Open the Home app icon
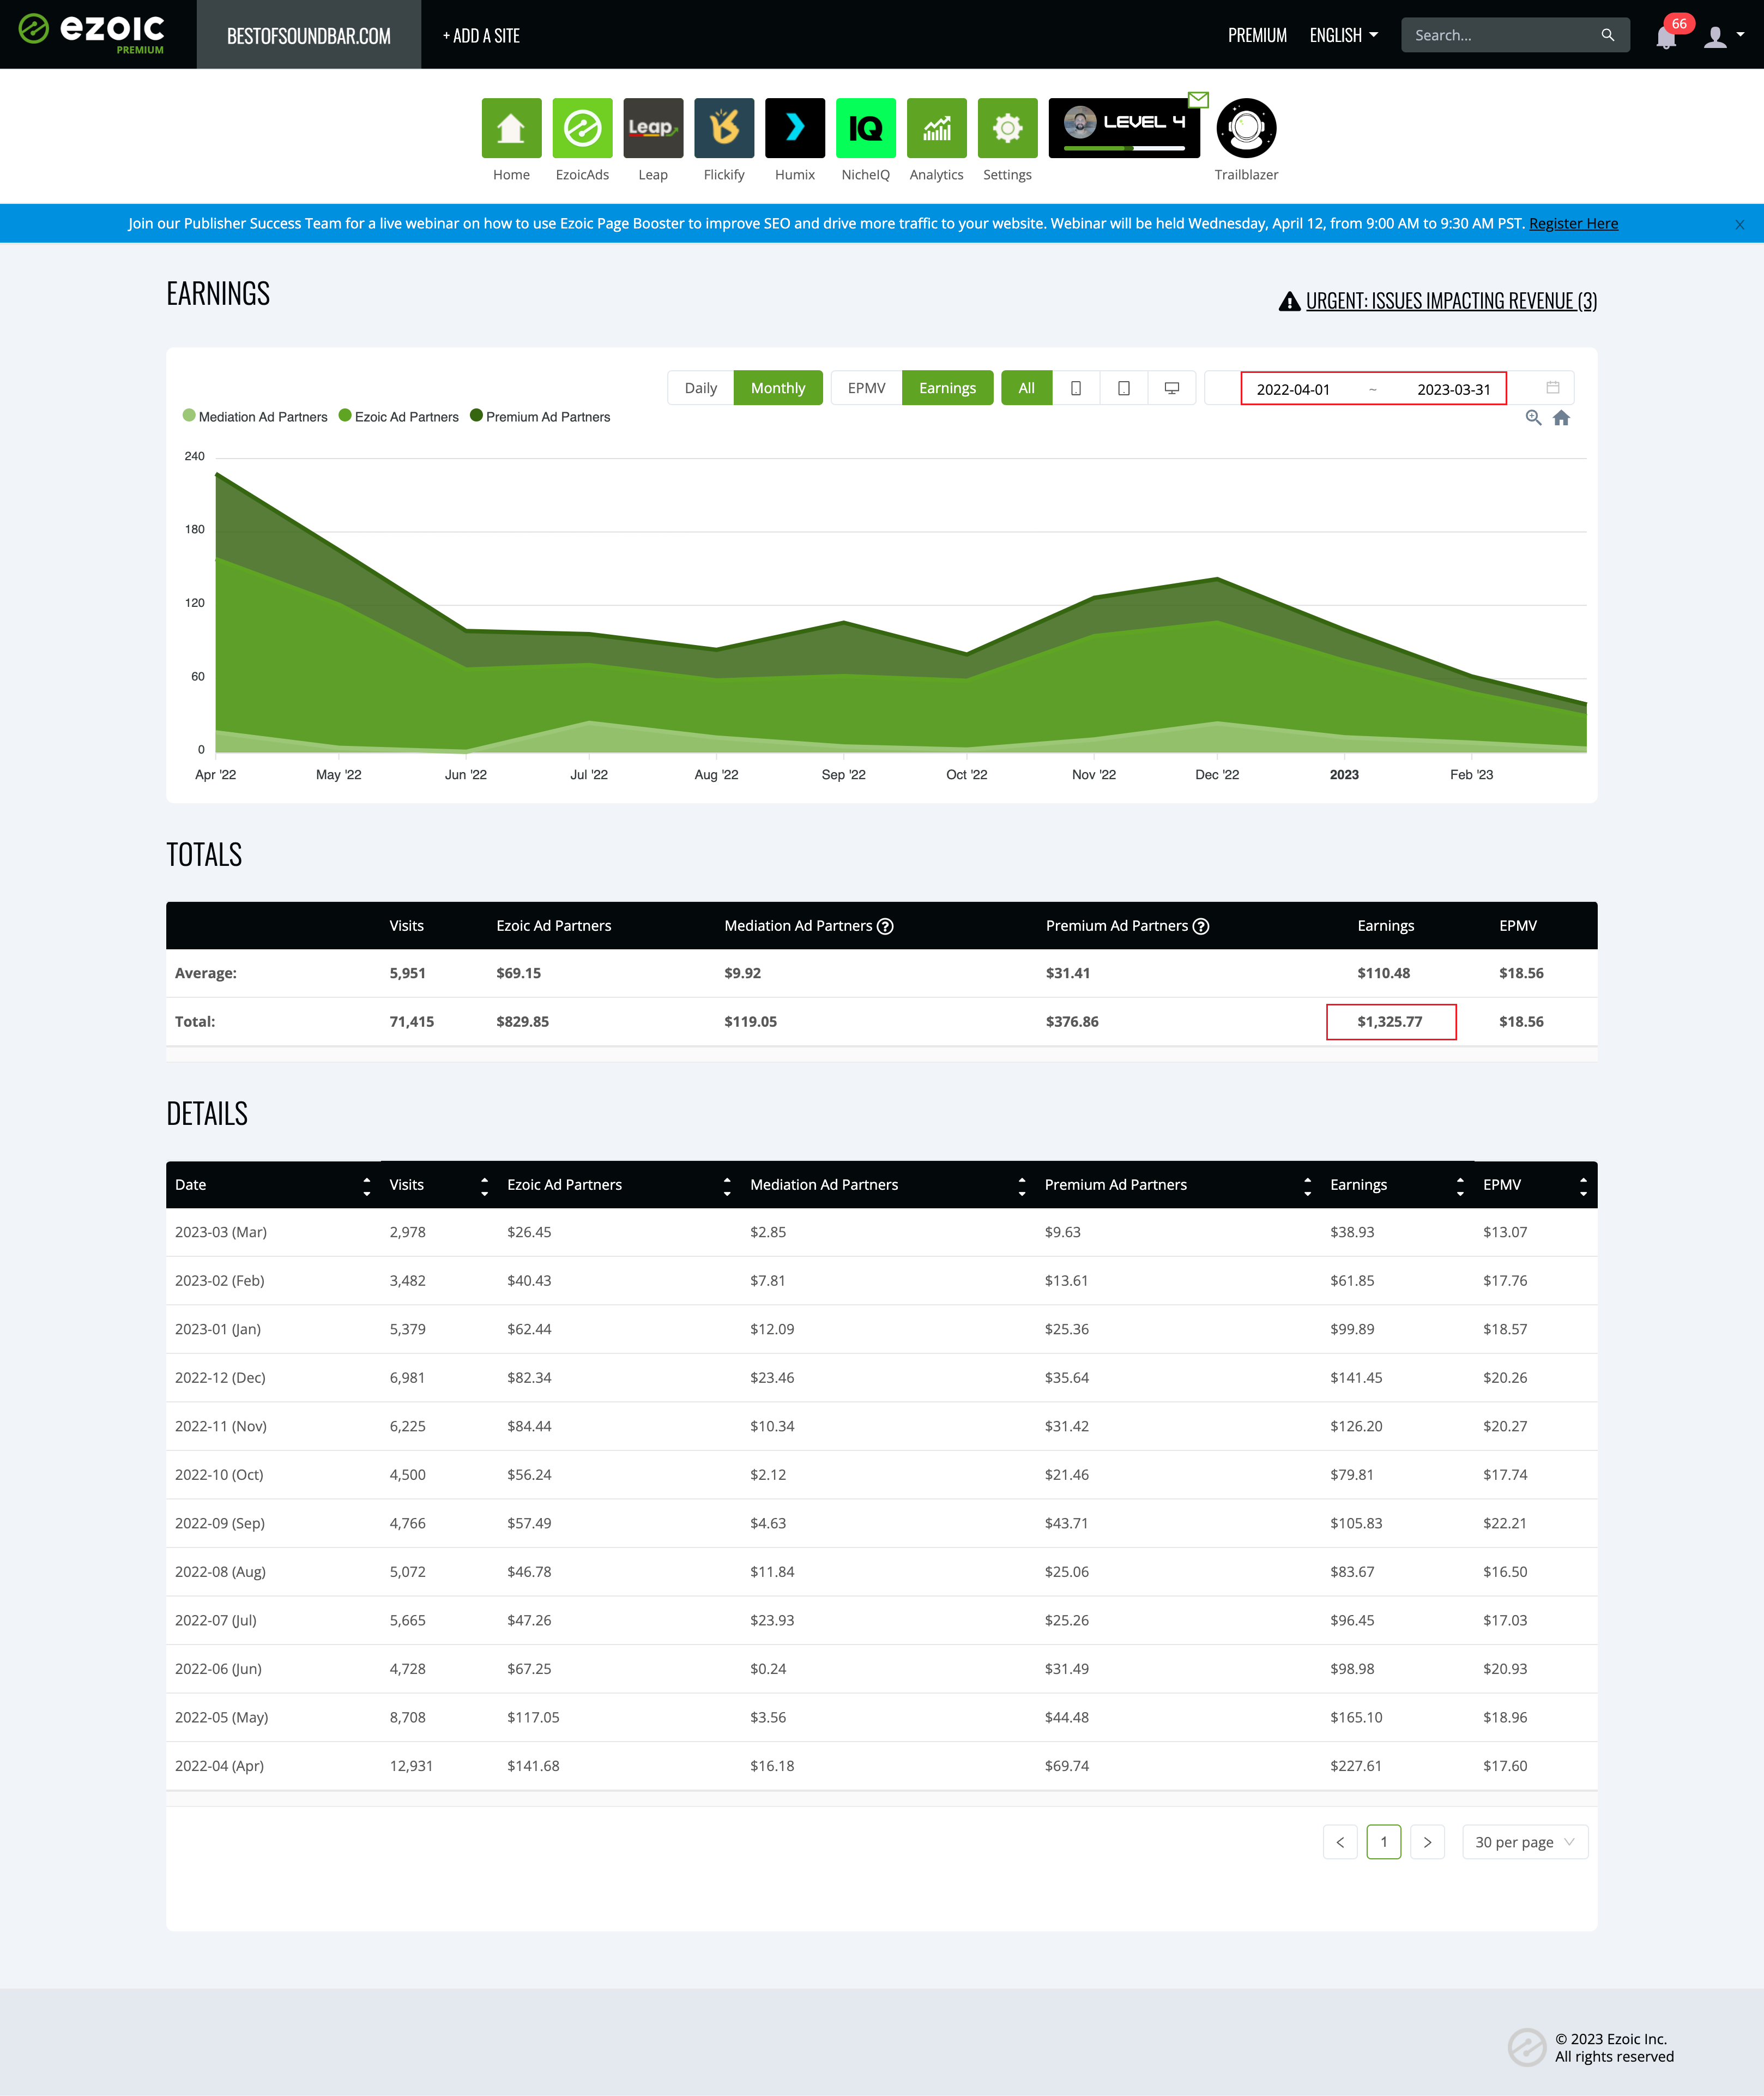Viewport: 1764px width, 2096px height. [511, 128]
